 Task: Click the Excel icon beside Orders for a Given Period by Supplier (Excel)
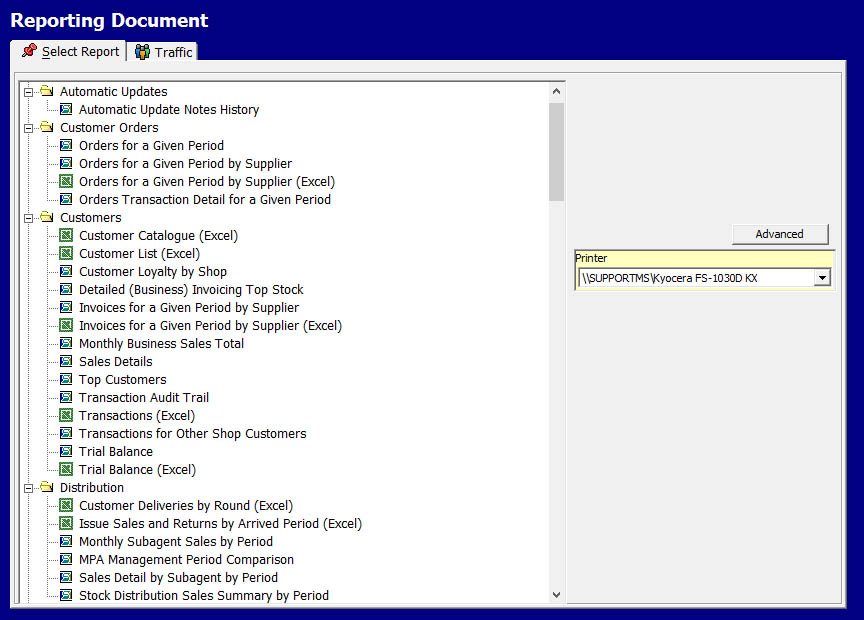click(66, 181)
